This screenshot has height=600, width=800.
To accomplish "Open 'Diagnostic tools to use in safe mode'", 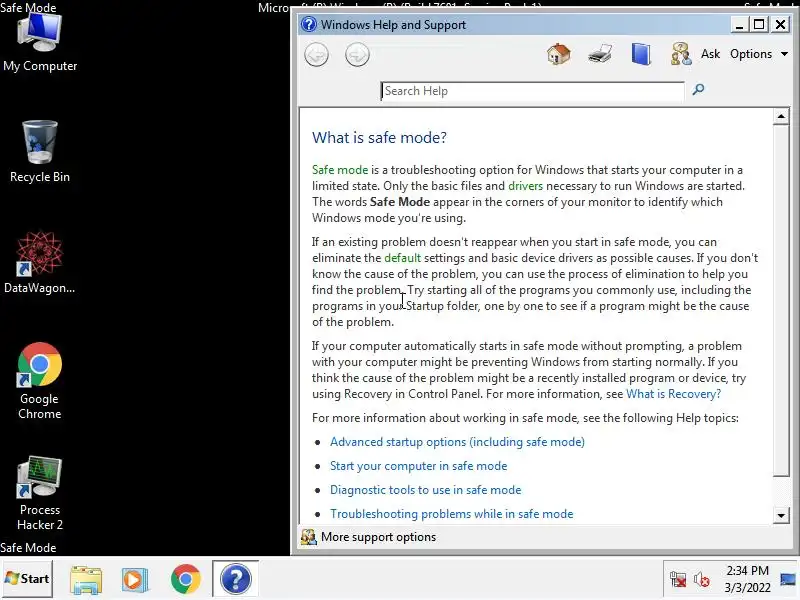I will (426, 490).
